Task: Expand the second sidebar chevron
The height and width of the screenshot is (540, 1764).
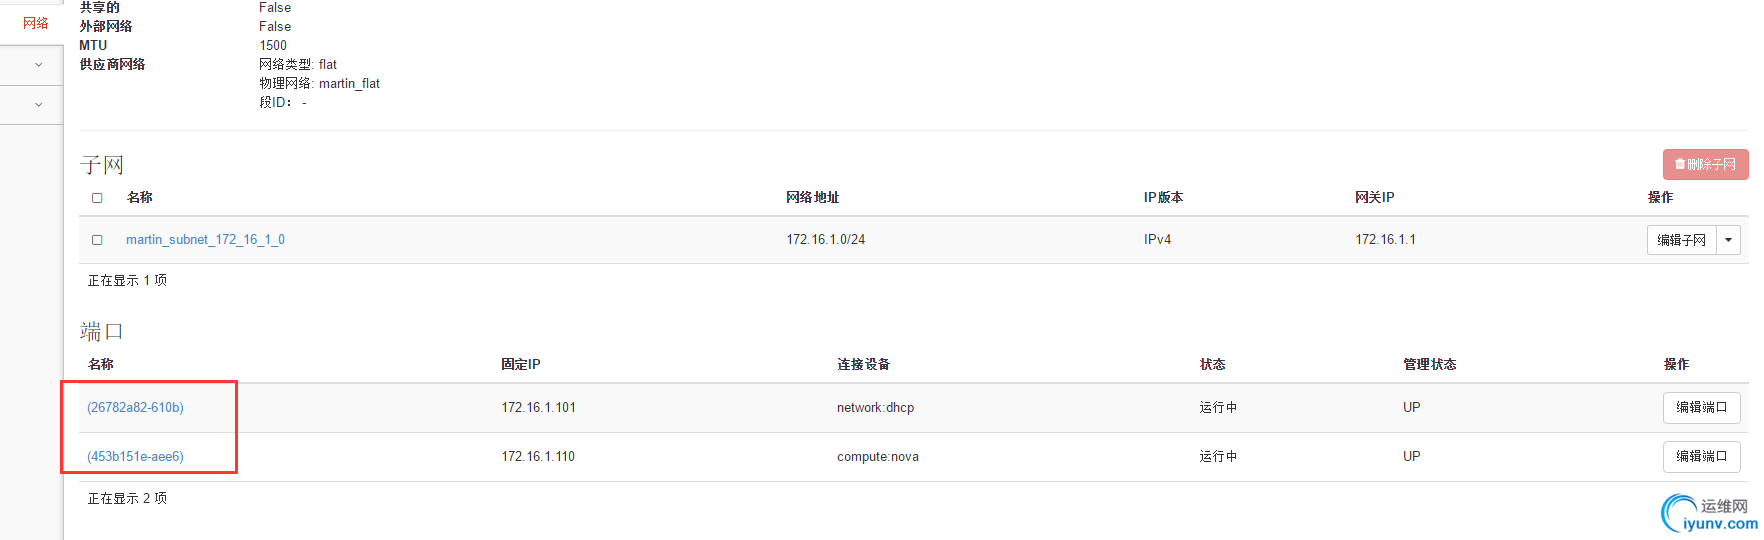Action: point(38,104)
